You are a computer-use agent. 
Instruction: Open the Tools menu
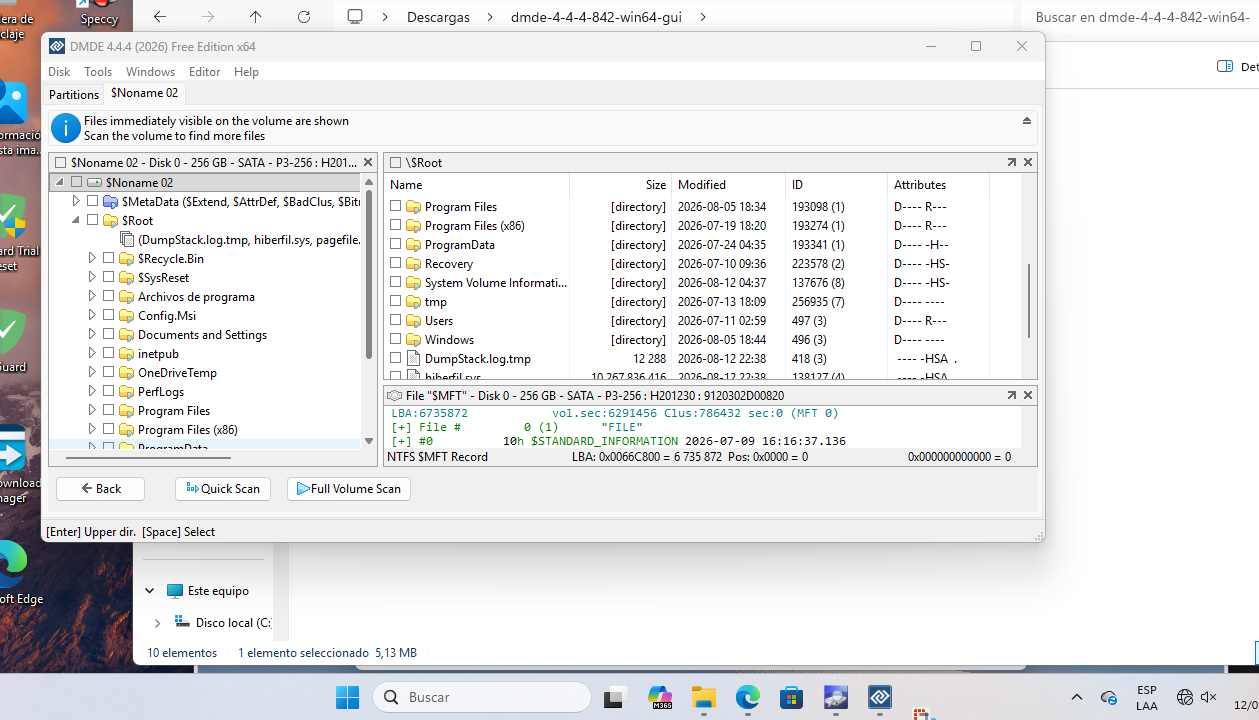(x=98, y=72)
